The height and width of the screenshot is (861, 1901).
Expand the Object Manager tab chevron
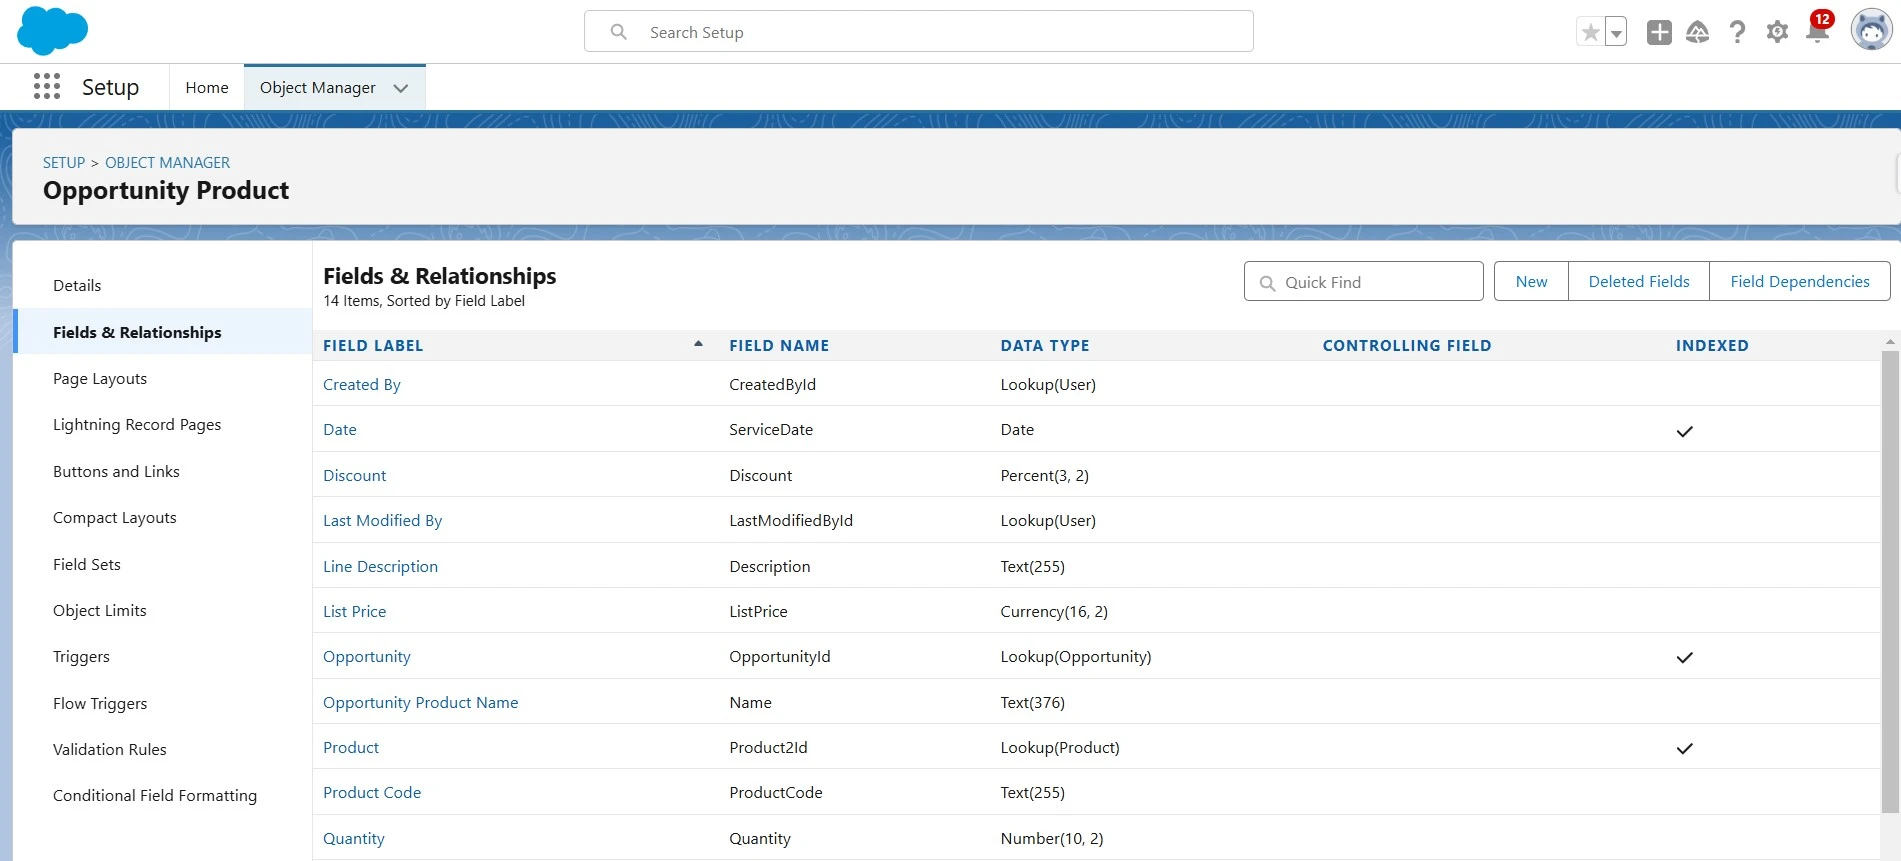tap(401, 88)
